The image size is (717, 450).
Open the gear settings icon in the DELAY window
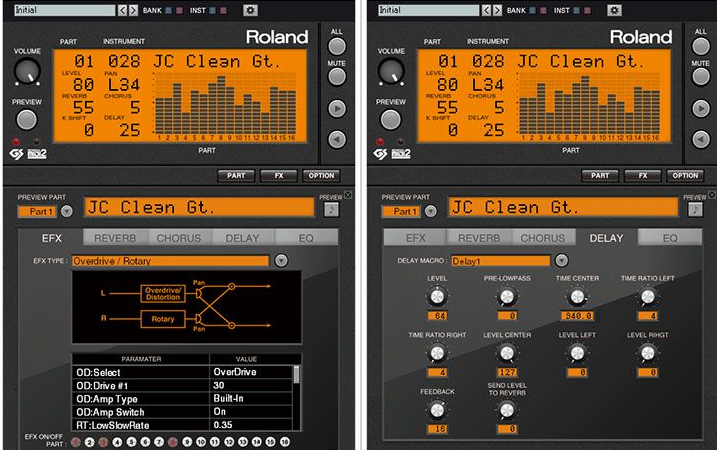tap(614, 10)
